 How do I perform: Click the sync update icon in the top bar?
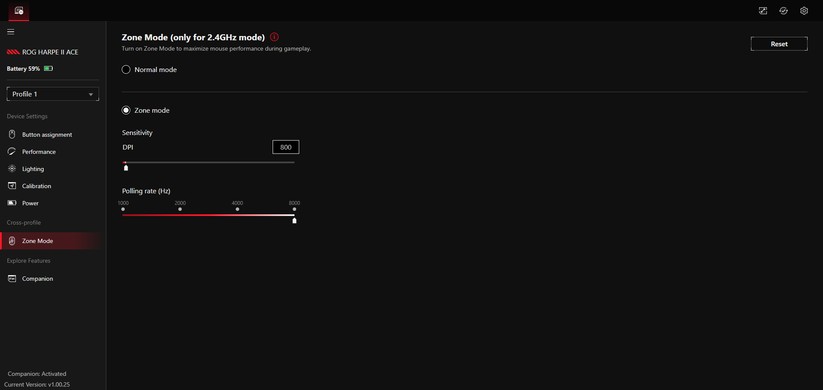point(783,10)
